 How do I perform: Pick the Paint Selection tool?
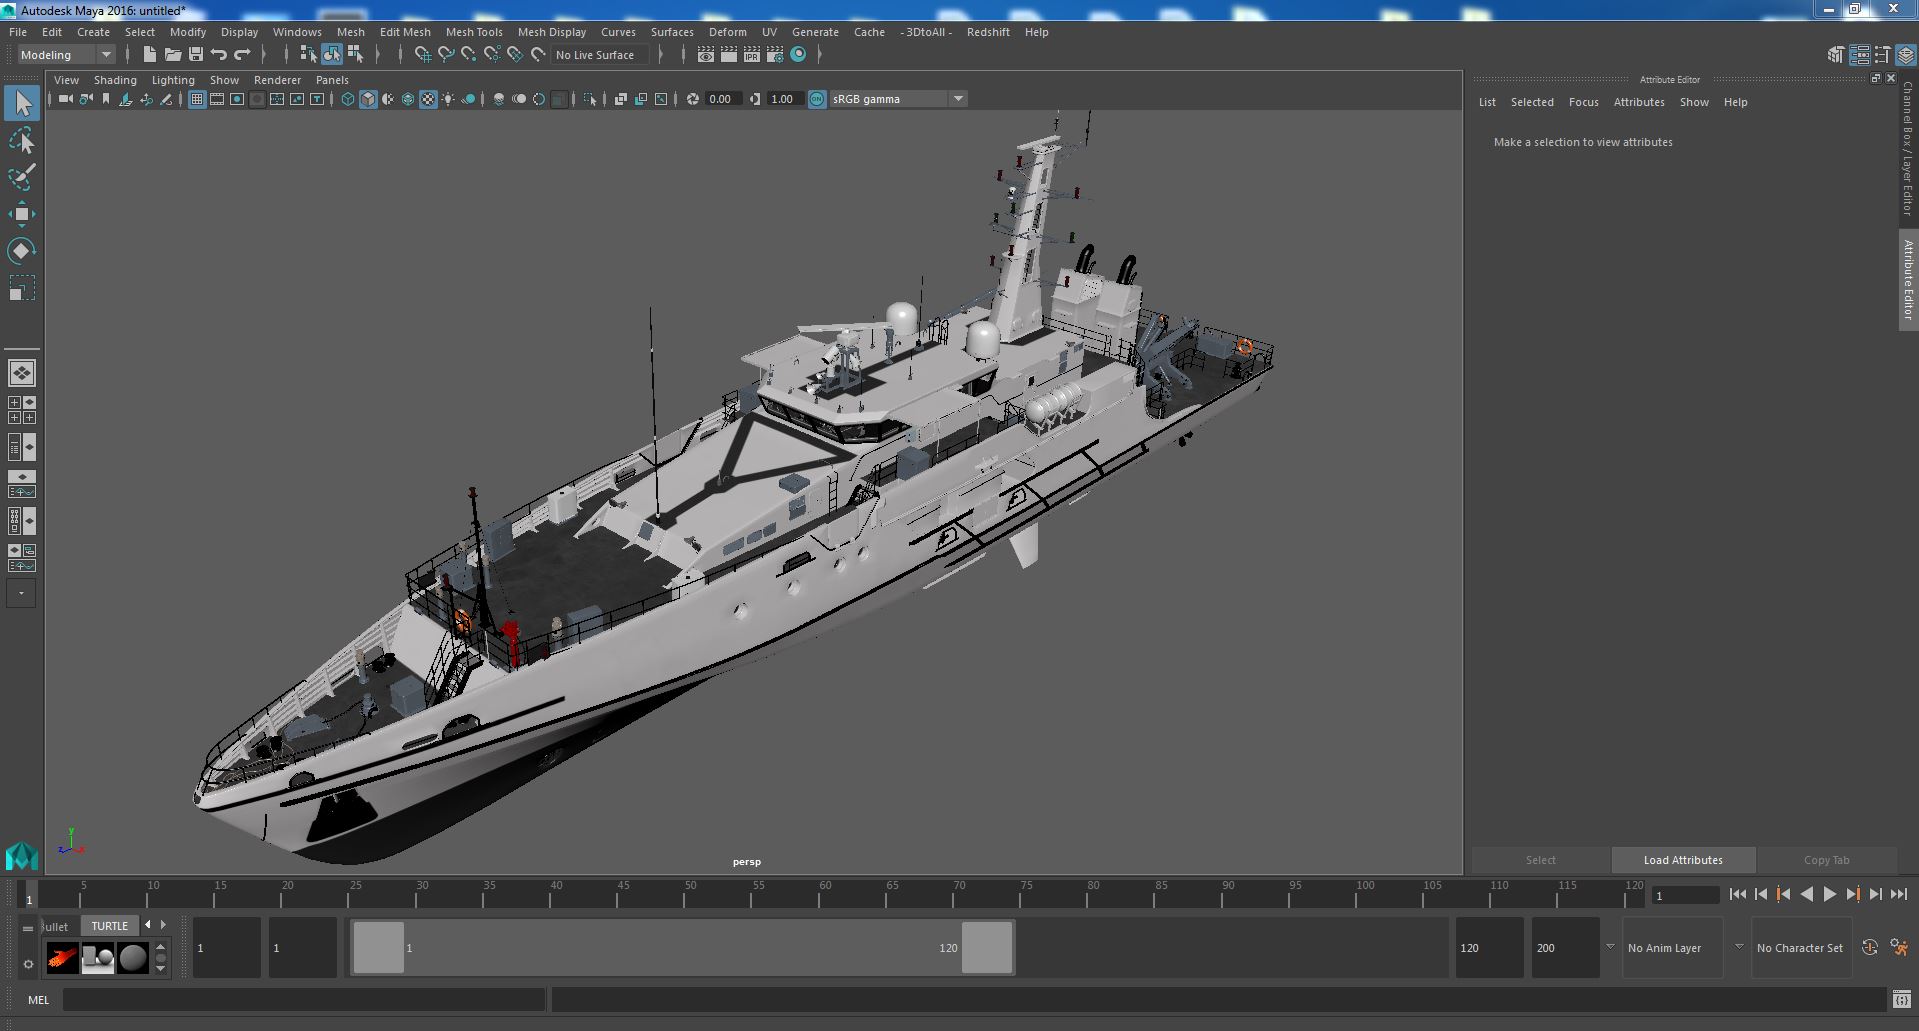(22, 177)
